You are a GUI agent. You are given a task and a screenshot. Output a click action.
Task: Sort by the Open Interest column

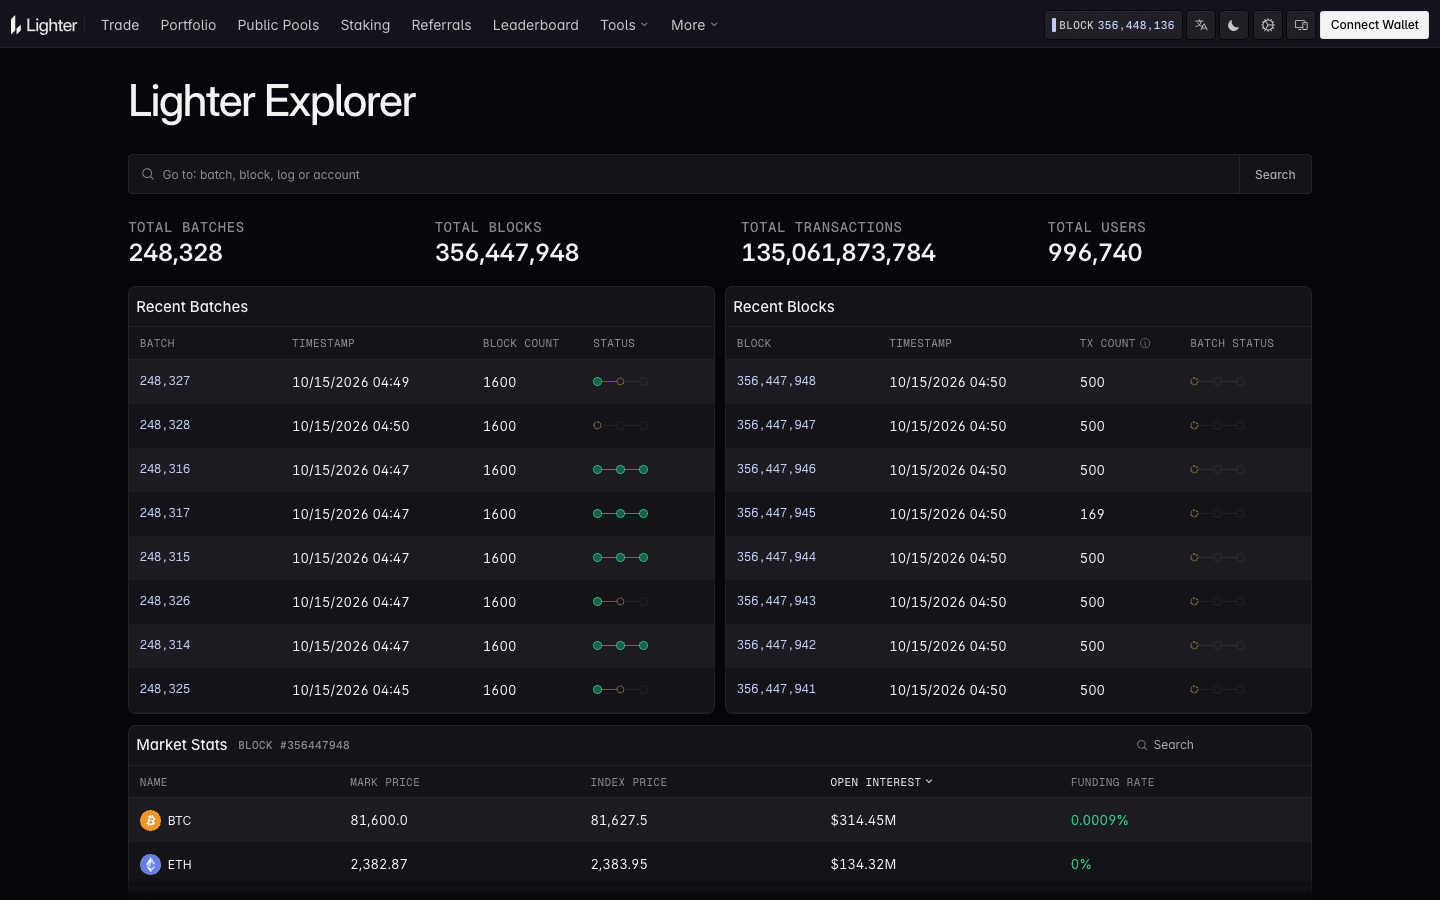pos(881,782)
